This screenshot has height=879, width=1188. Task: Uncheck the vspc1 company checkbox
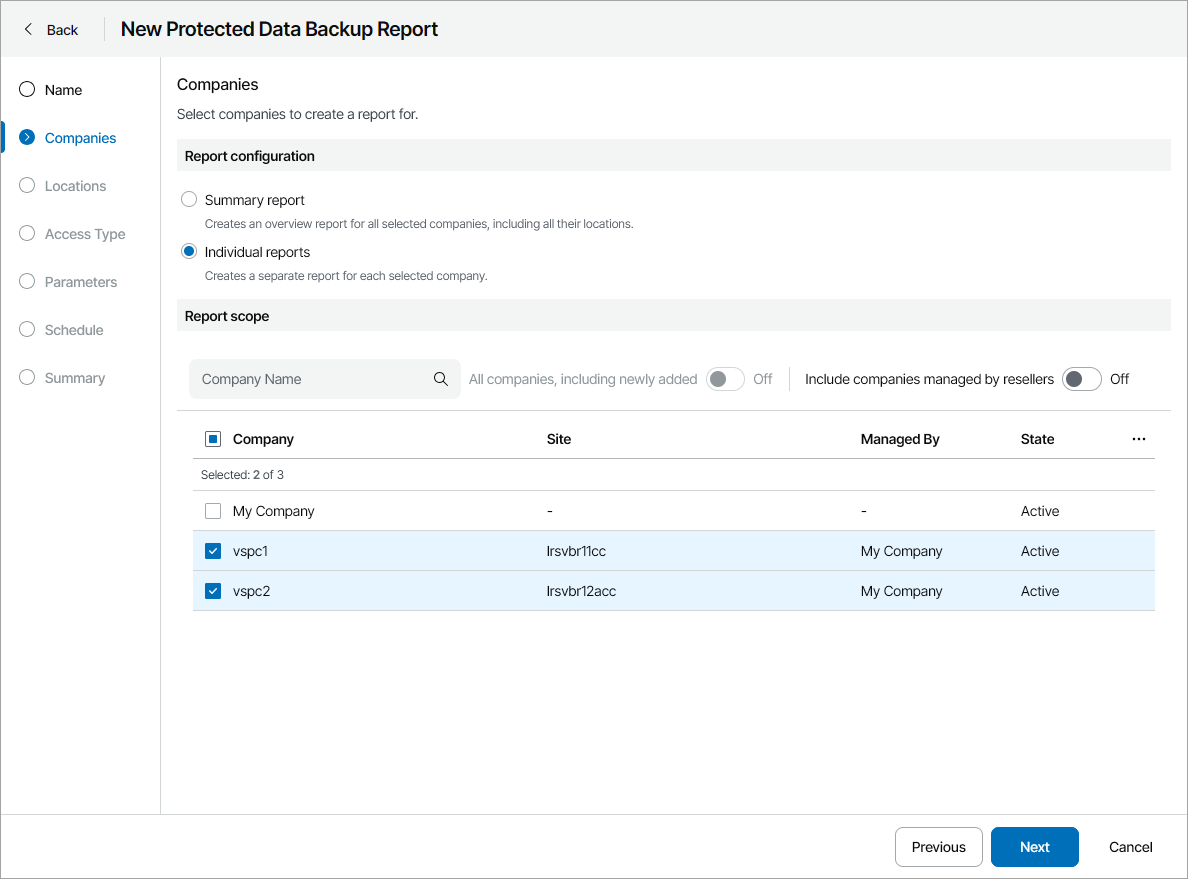click(213, 551)
